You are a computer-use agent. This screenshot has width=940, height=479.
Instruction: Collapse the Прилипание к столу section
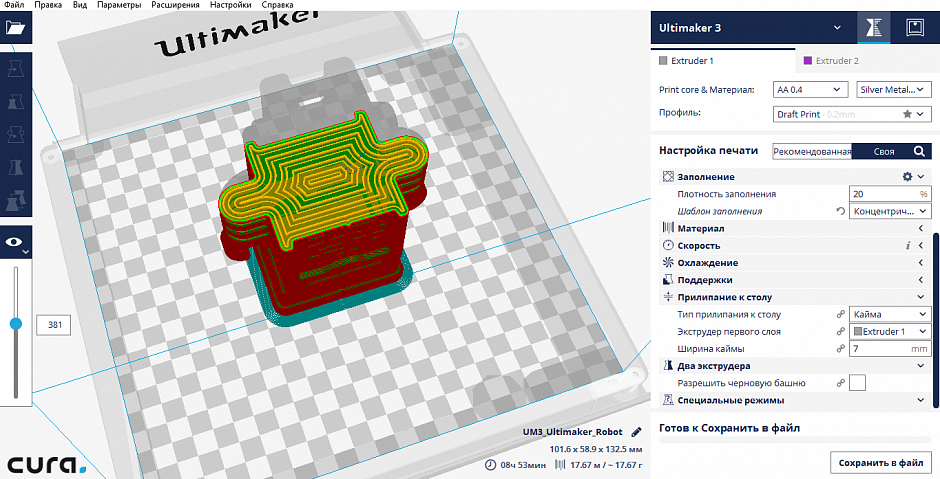click(920, 297)
